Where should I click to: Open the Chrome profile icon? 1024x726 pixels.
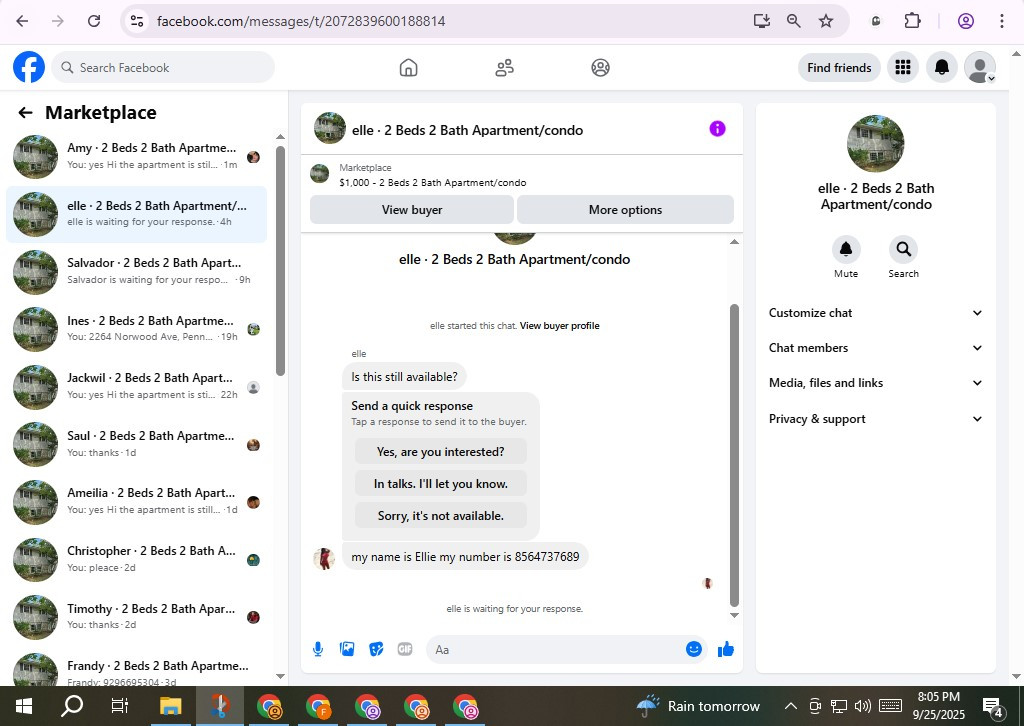(966, 21)
